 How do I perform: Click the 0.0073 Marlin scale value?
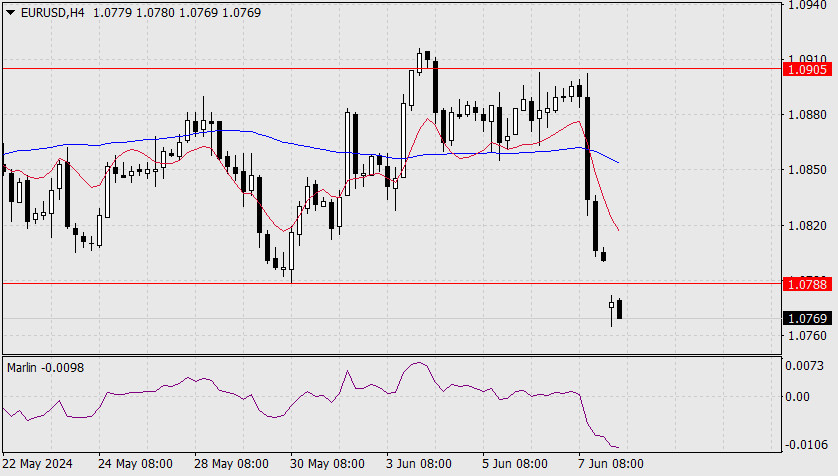(804, 366)
